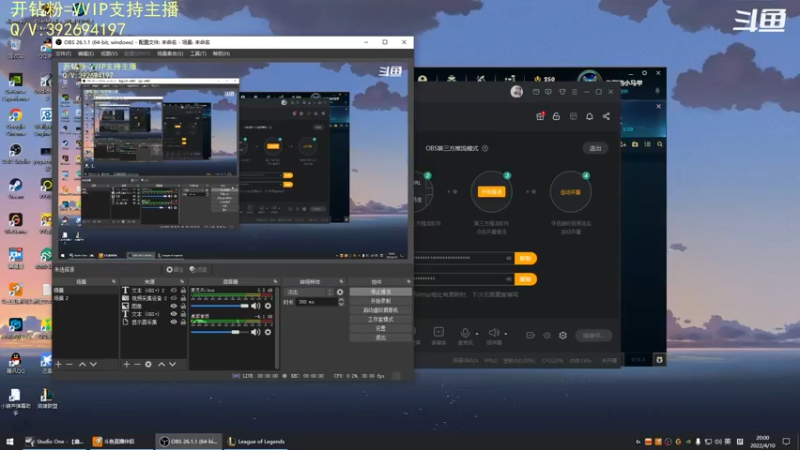Toggle visibility of first text source
This screenshot has width=800, height=450.
coord(173,290)
